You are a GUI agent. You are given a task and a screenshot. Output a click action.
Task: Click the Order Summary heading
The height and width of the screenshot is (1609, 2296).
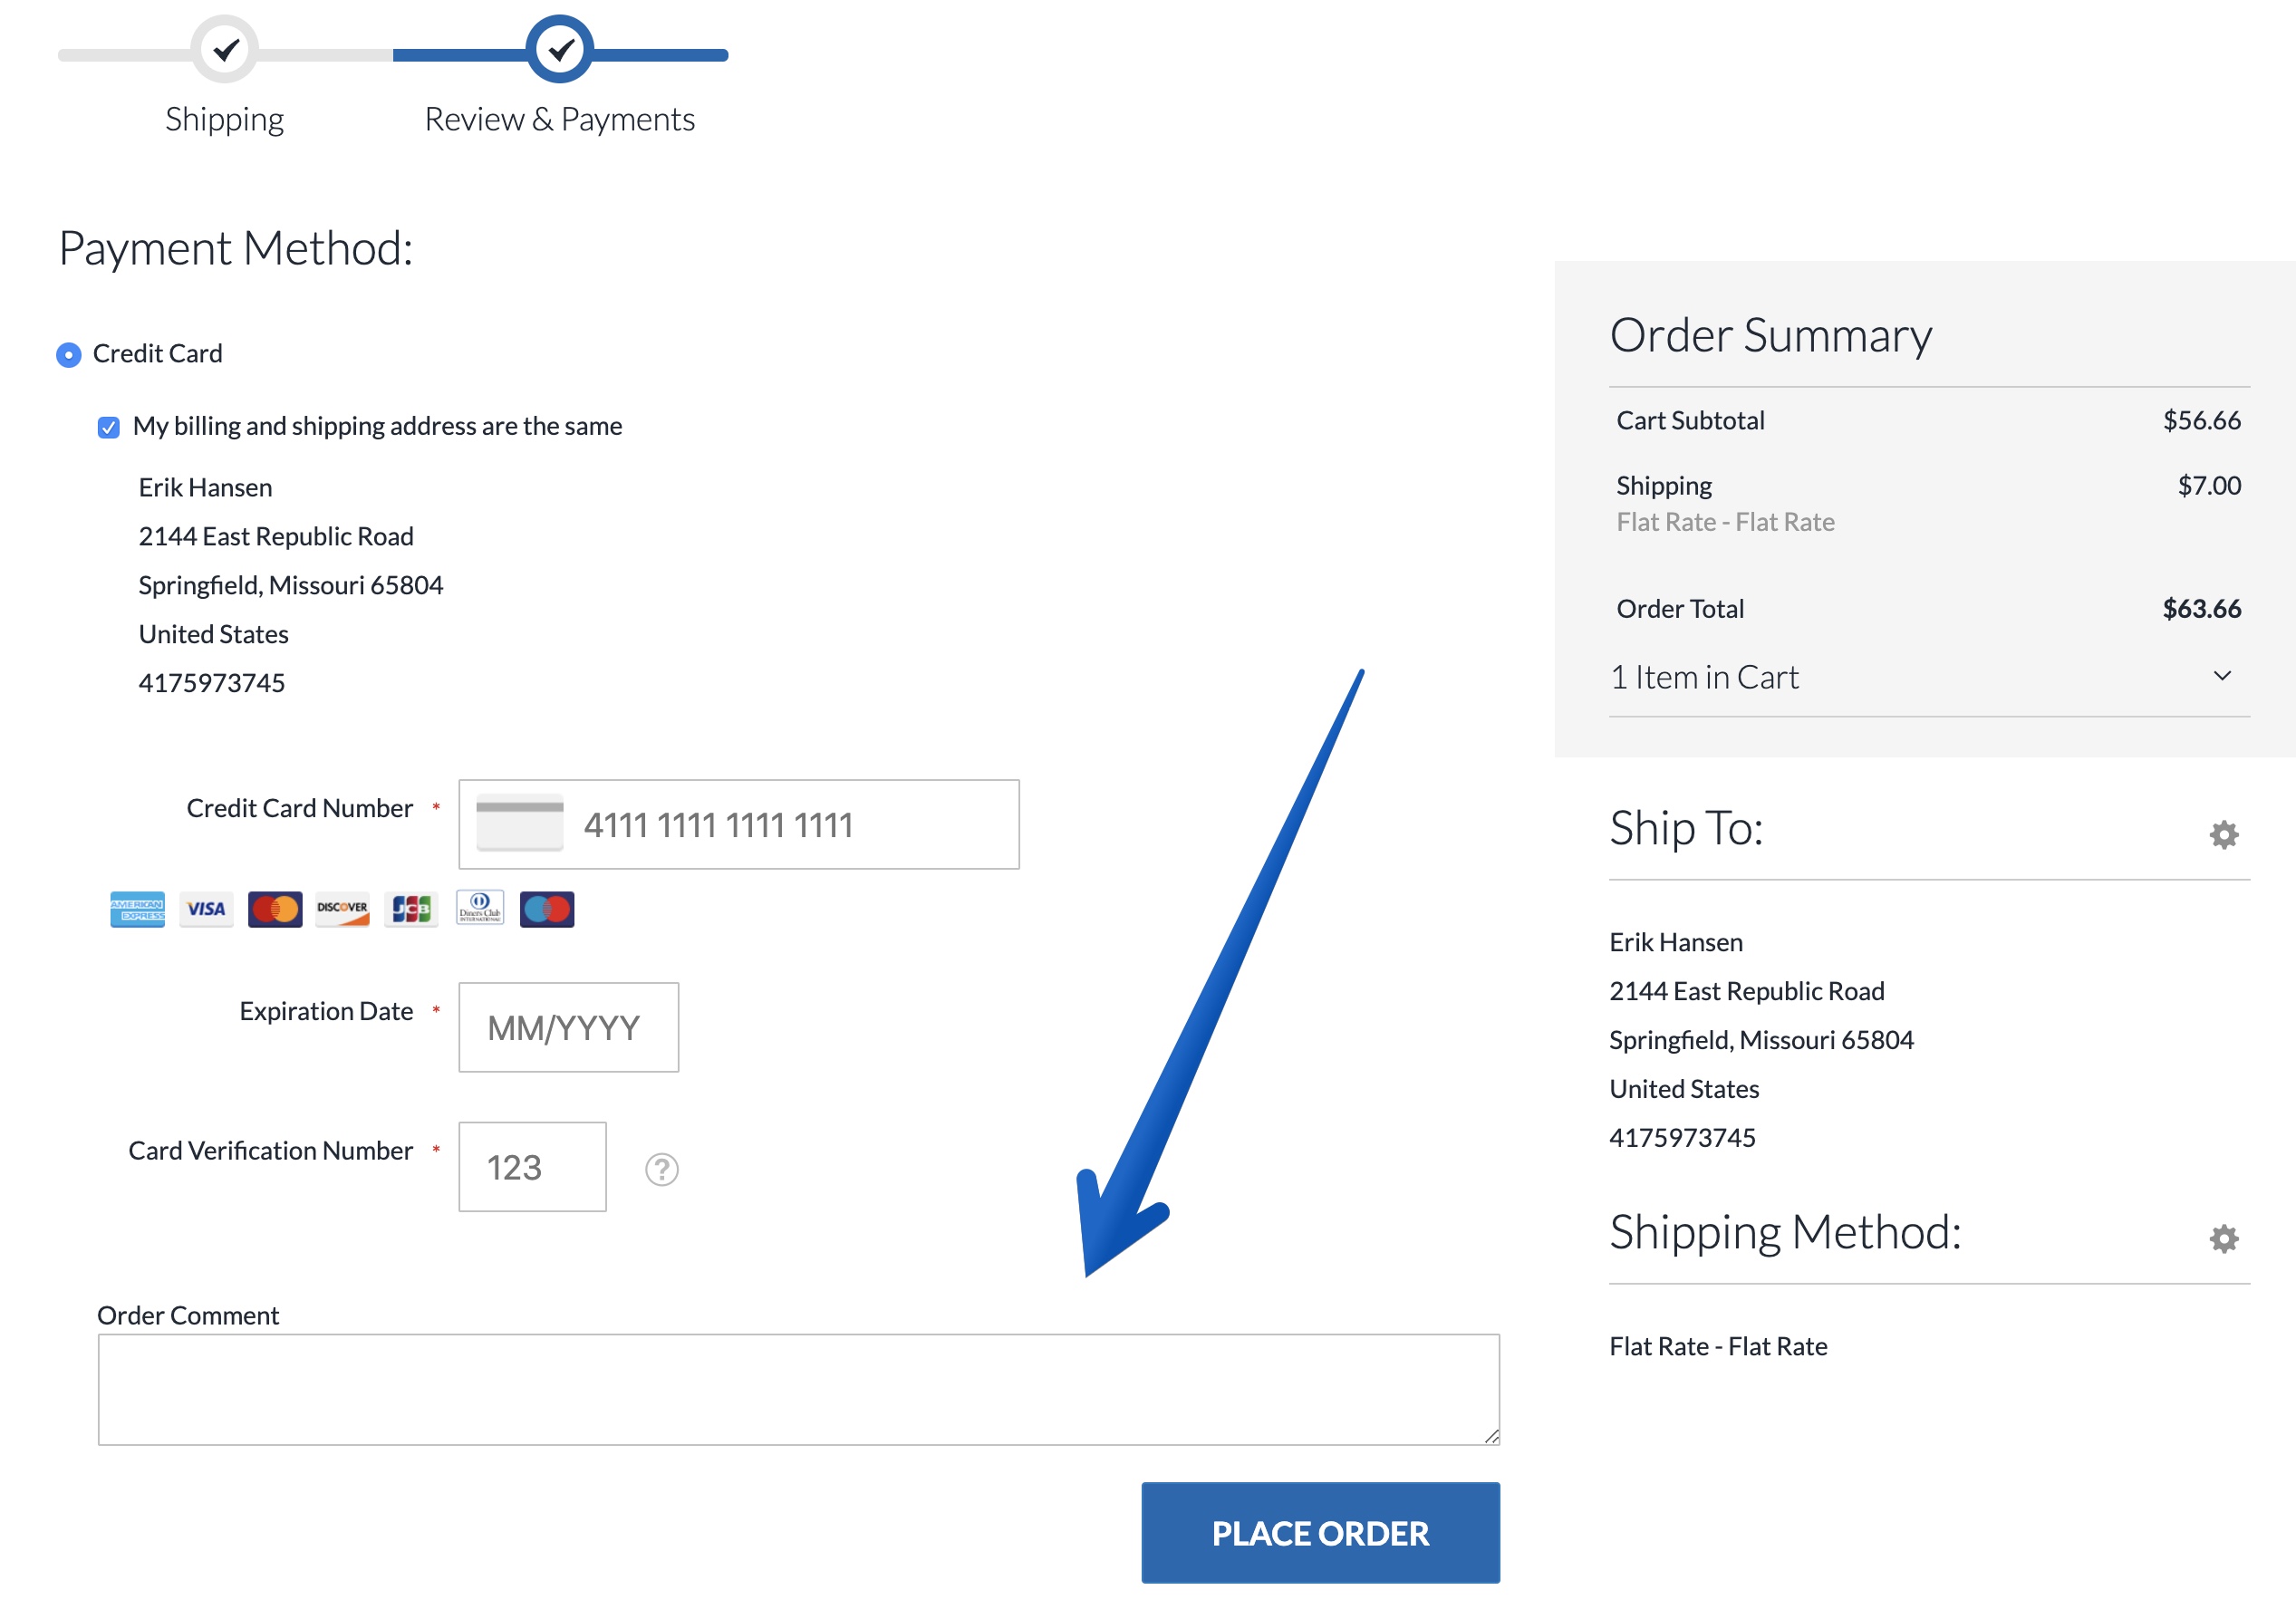coord(1770,335)
